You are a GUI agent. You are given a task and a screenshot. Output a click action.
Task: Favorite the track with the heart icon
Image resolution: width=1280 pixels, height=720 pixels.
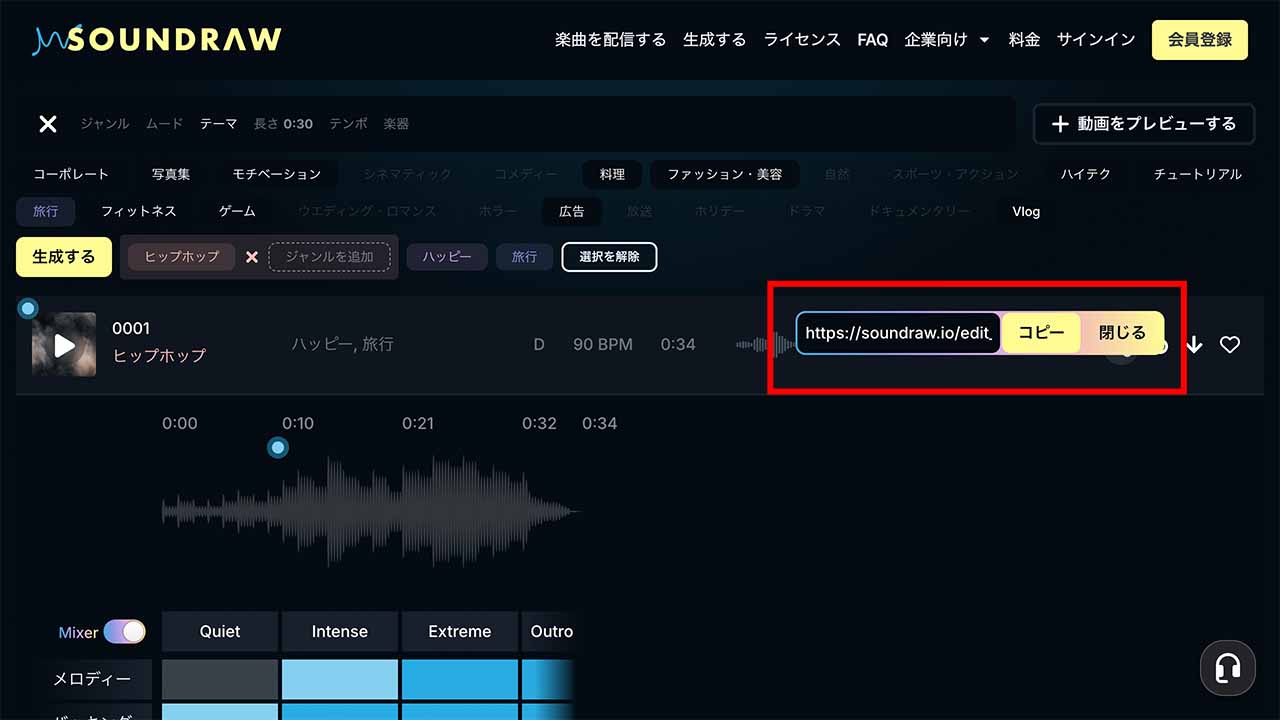[1230, 344]
